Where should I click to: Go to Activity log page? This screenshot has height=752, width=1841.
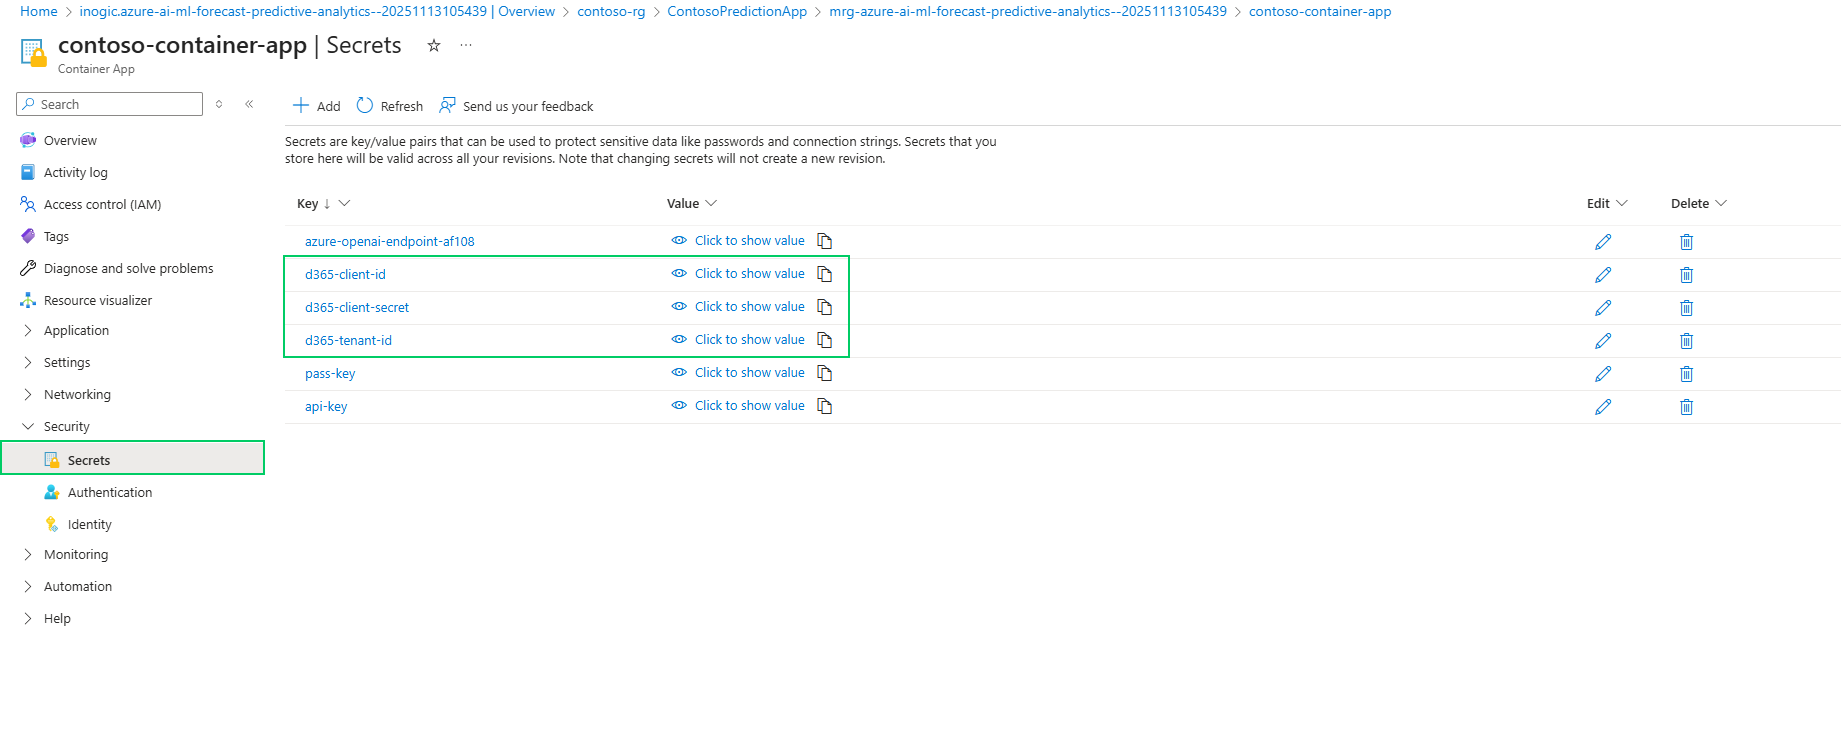tap(75, 173)
